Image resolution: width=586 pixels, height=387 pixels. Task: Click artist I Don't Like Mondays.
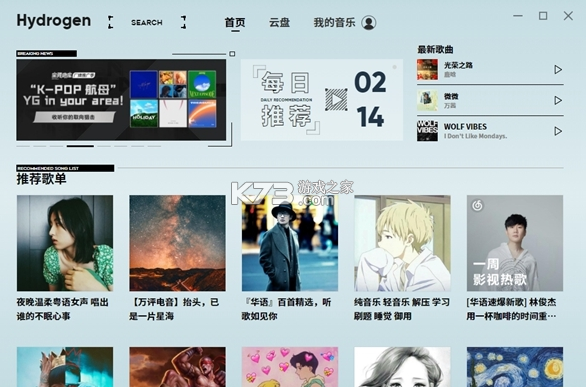475,136
